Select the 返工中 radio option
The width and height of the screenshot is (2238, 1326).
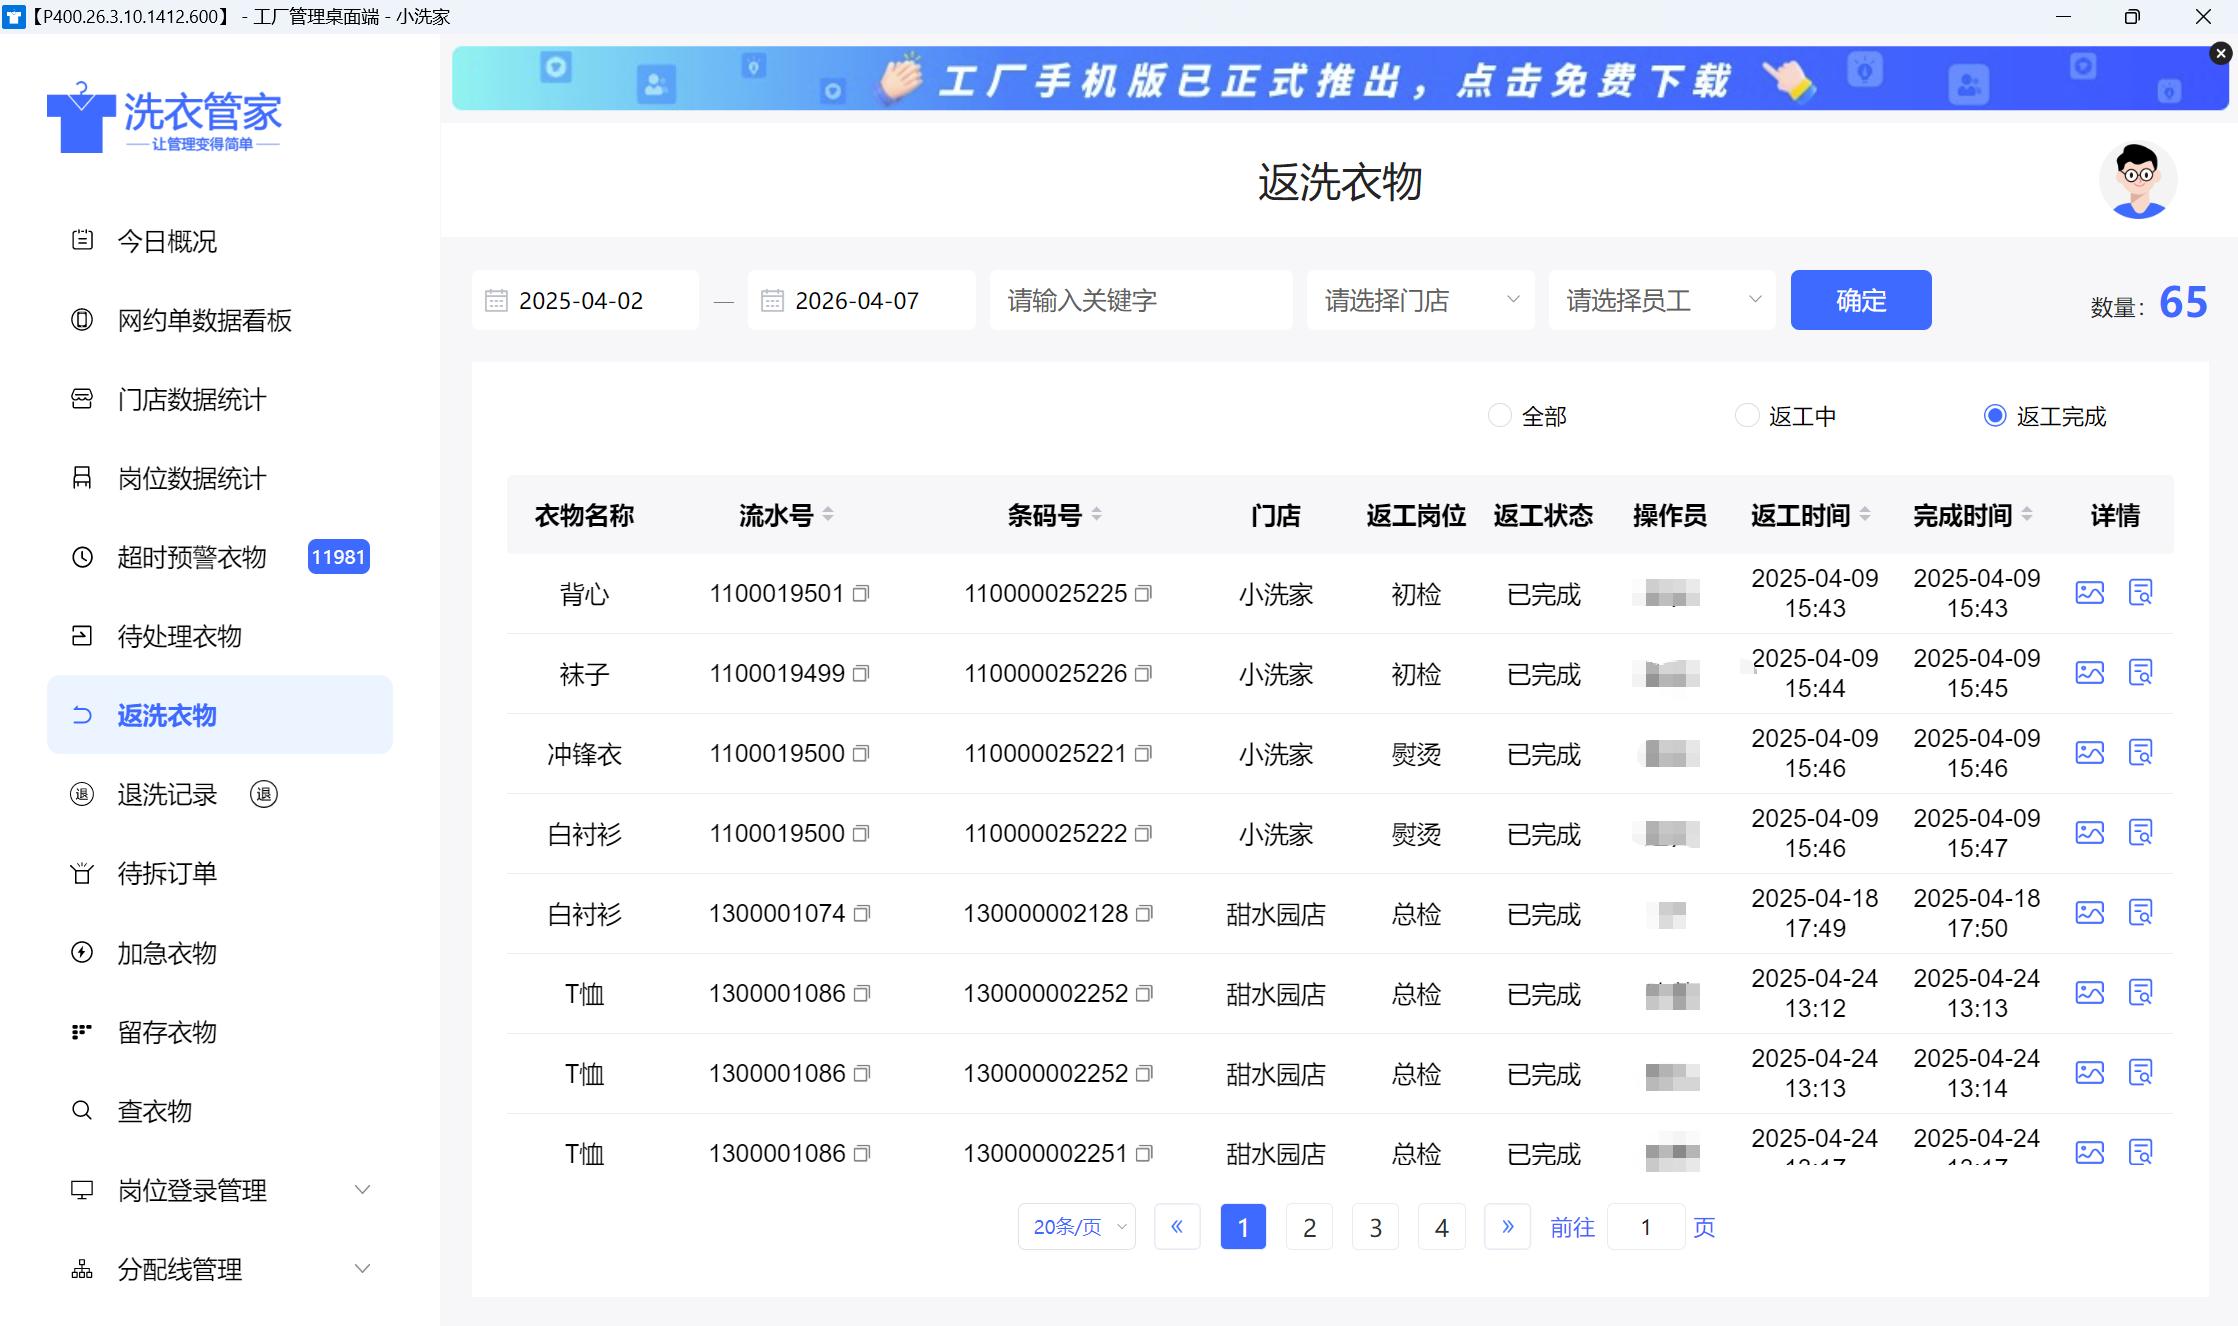(1747, 416)
